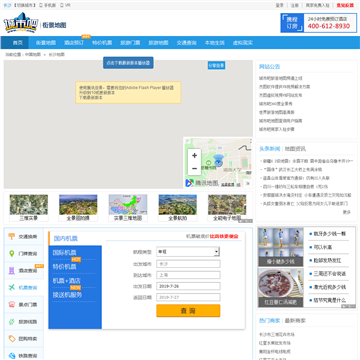This screenshot has height=360, width=360.
Task: Select 特价机票 in the blue panel
Action: click(x=64, y=267)
